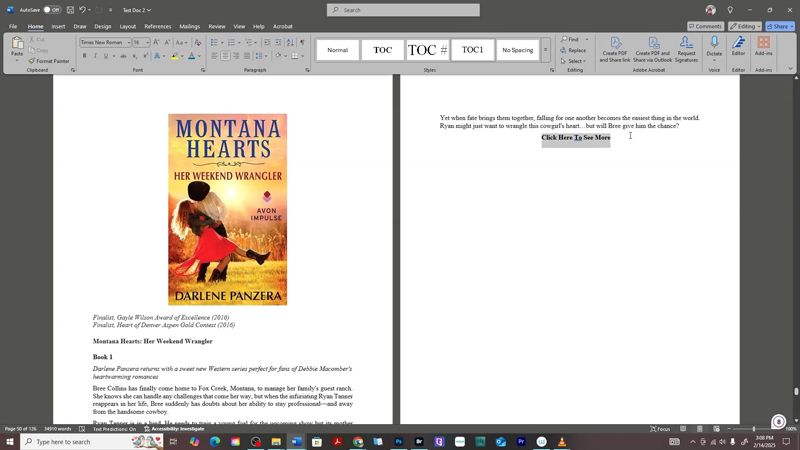Screen dimensions: 800x450
Task: Align text left
Action: (214, 56)
